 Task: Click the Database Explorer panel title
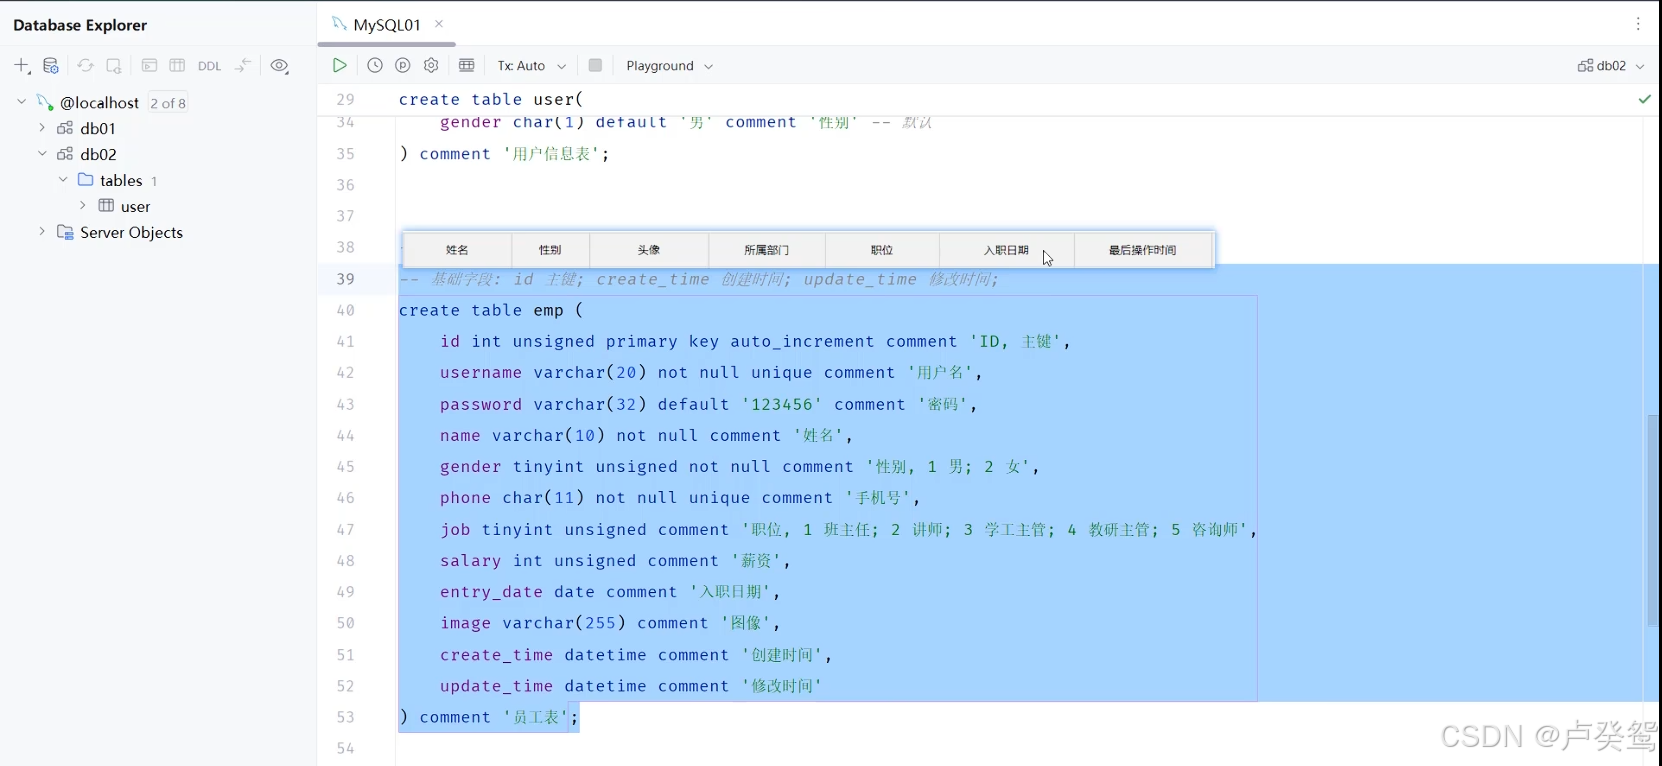[80, 25]
